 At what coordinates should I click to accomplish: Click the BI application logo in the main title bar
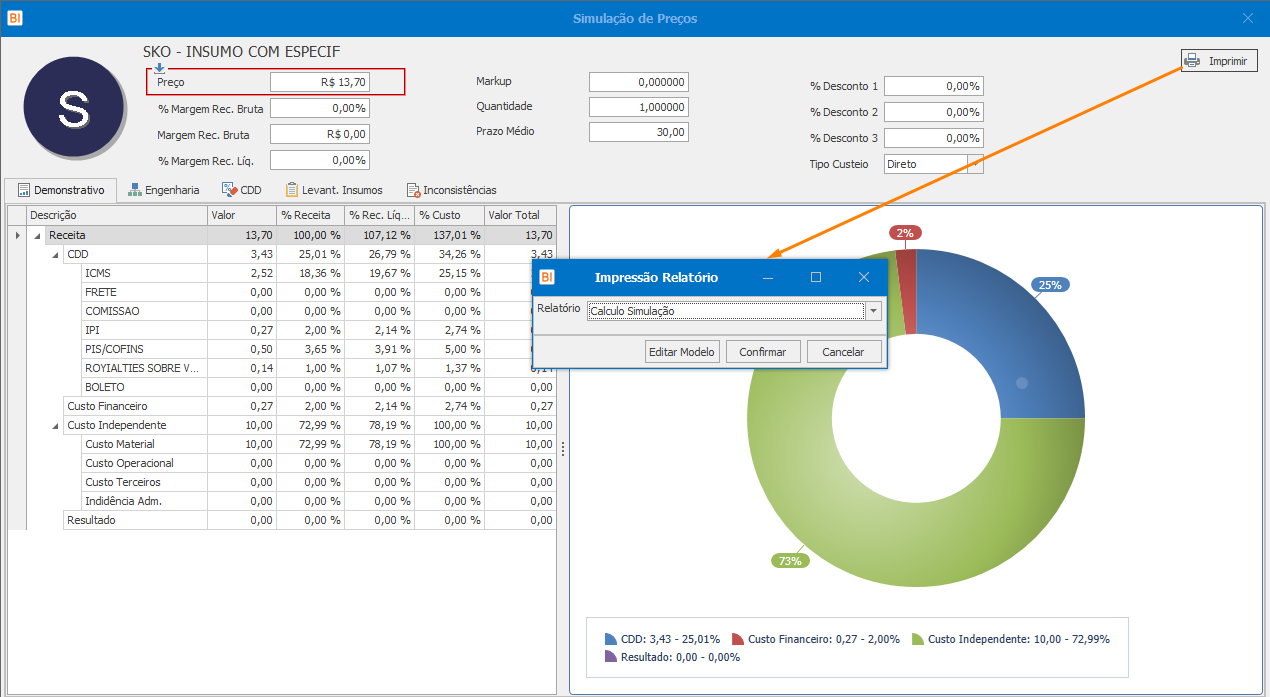[x=15, y=18]
